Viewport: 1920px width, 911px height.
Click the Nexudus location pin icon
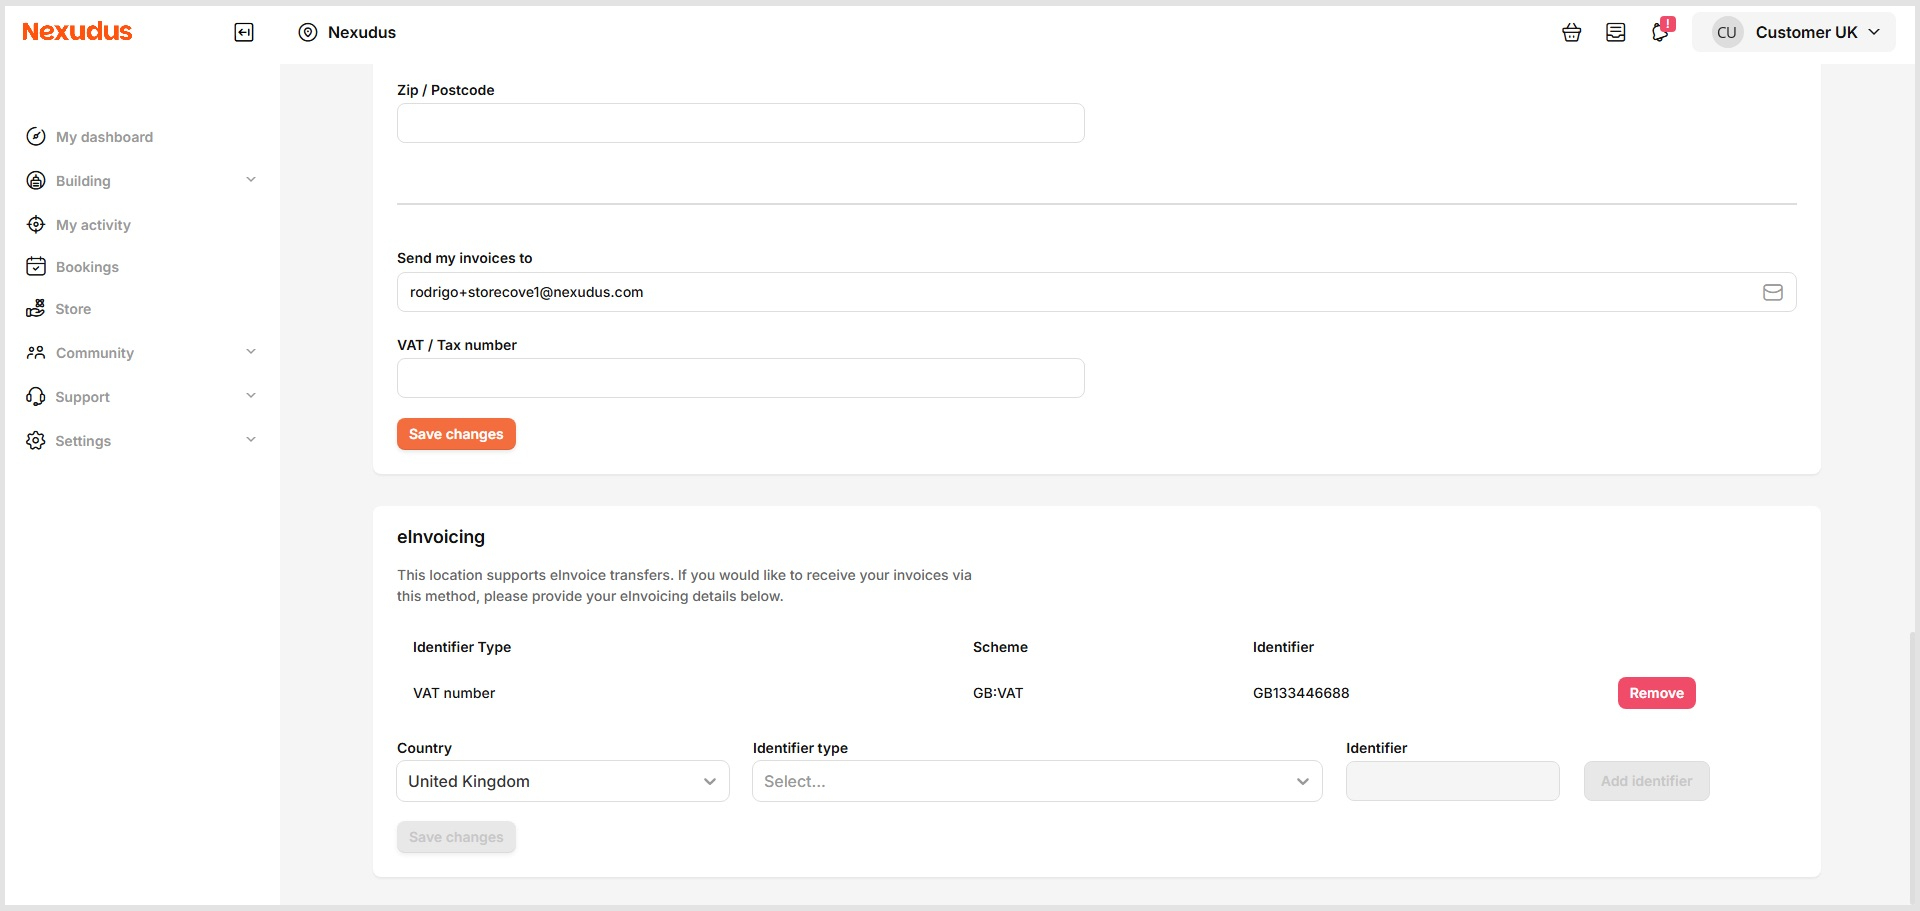(x=307, y=31)
